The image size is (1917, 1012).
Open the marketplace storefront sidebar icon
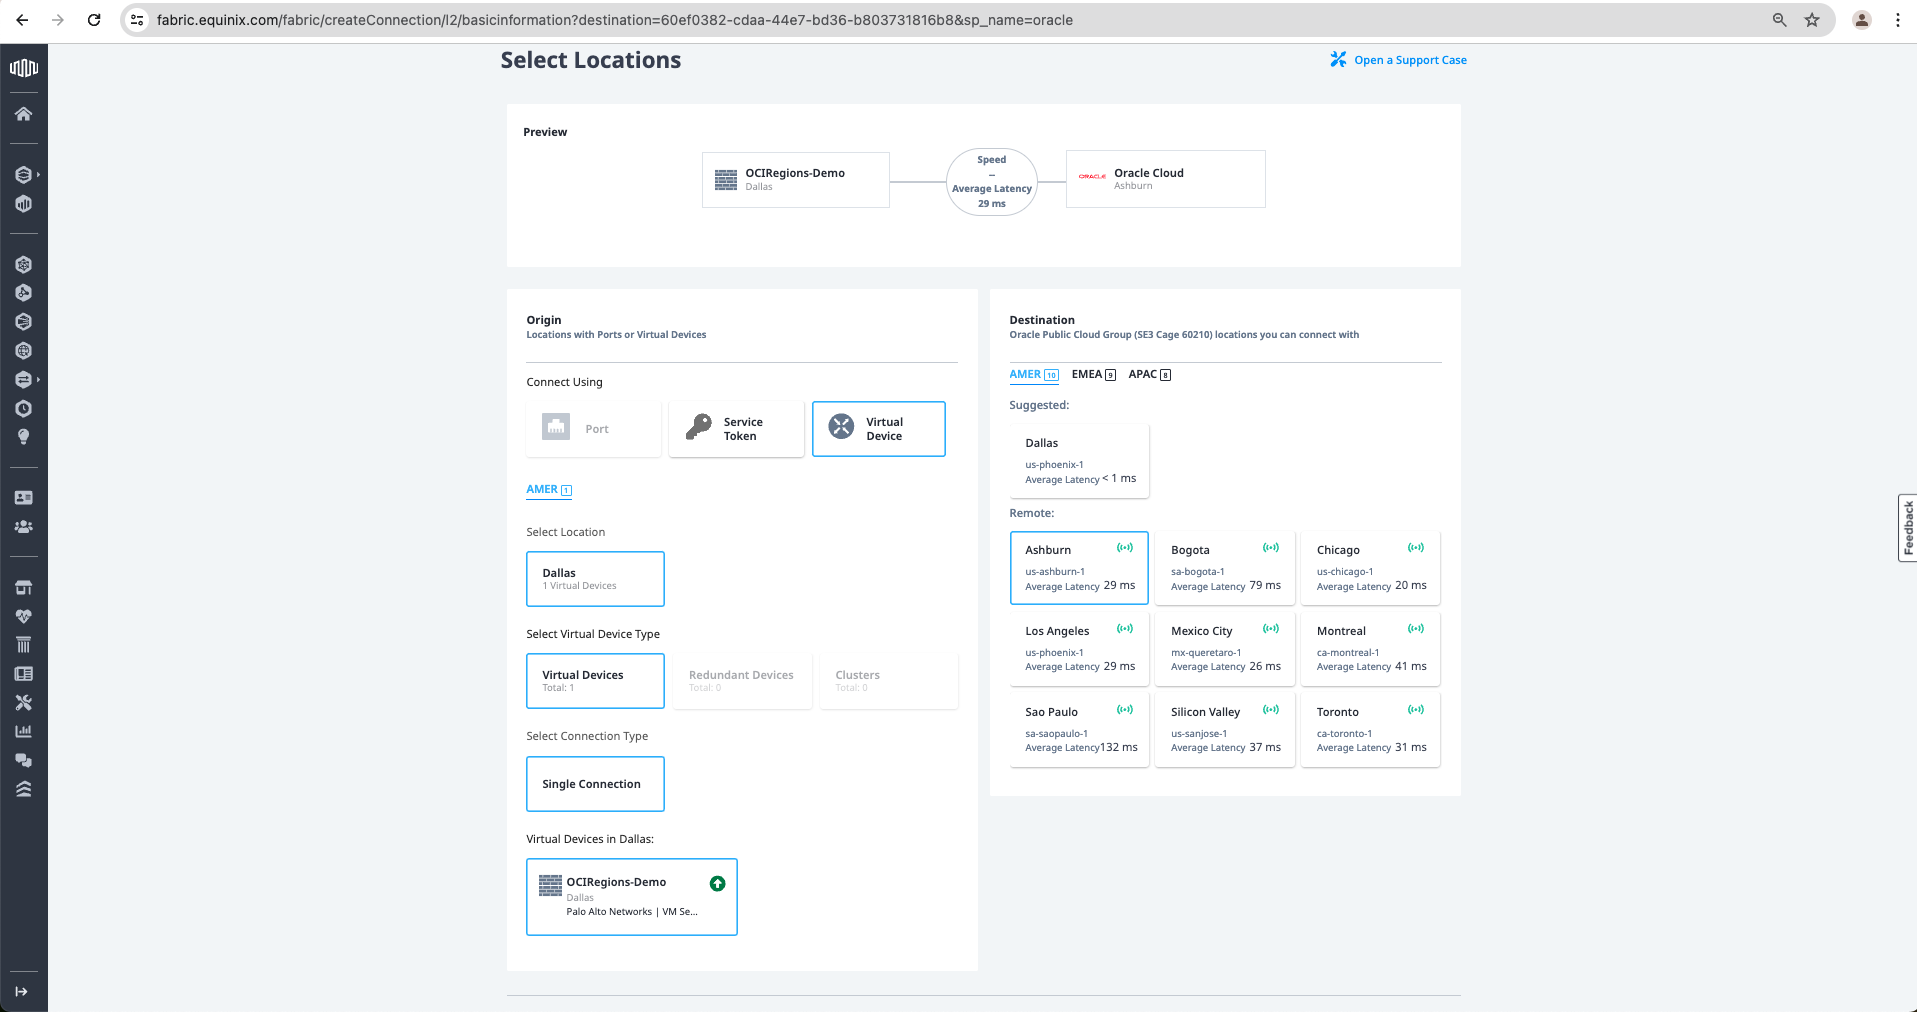[x=23, y=587]
